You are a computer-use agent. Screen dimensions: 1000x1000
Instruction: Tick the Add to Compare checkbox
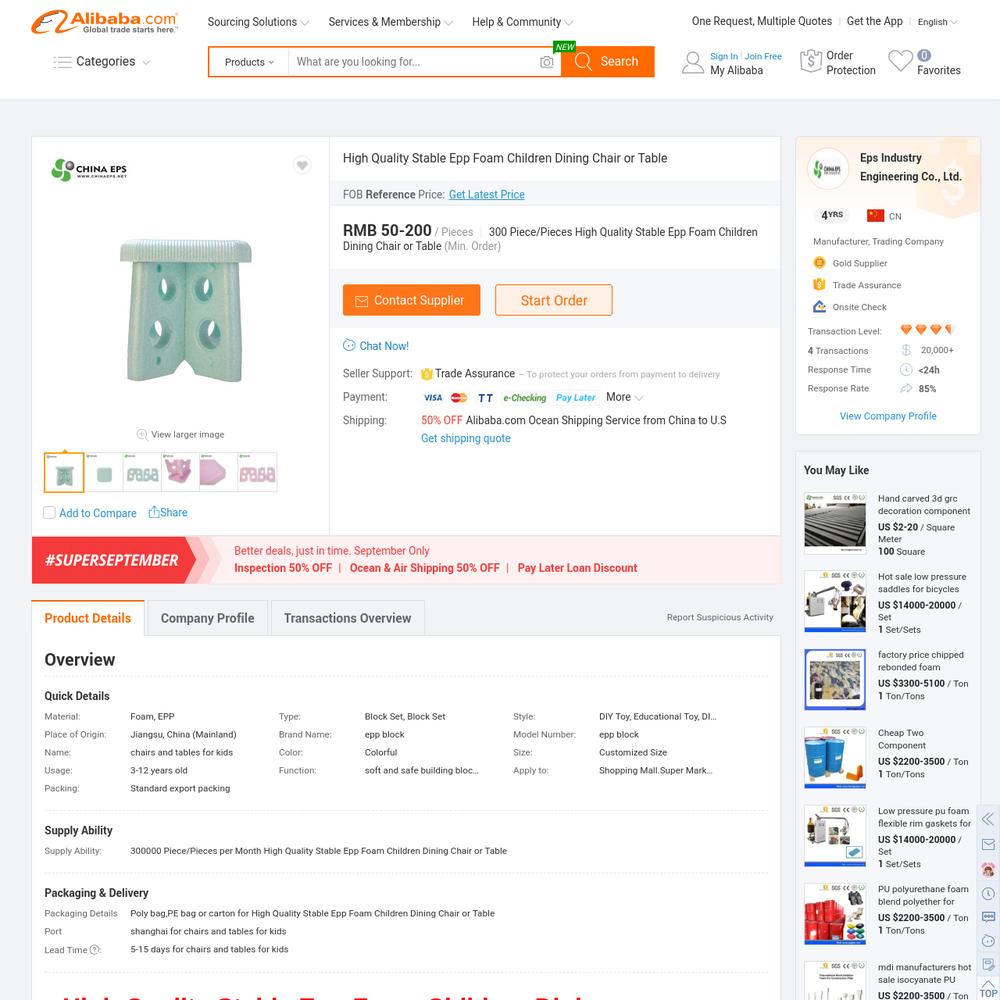coord(49,513)
